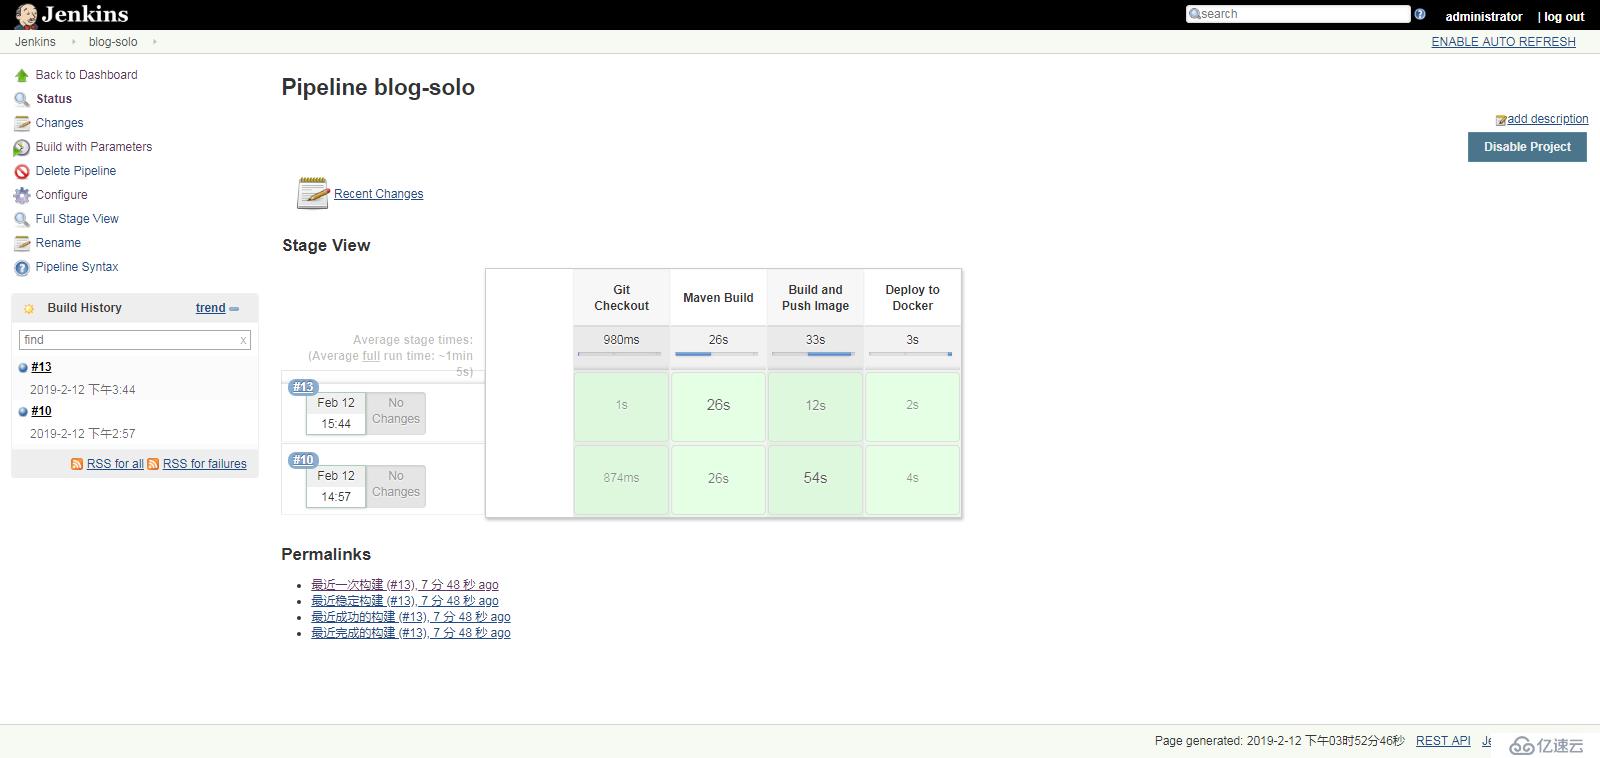1600x758 pixels.
Task: Click the Build with Parameters clock icon
Action: [22, 147]
